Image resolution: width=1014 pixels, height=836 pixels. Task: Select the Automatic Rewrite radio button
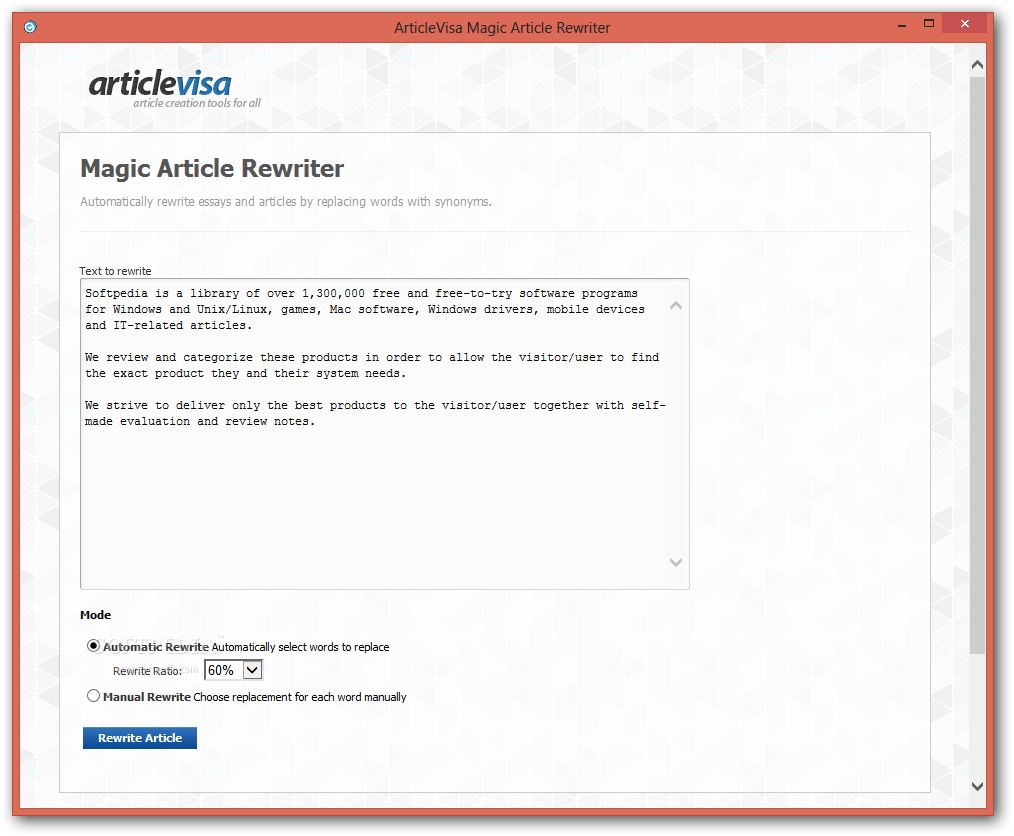[x=94, y=646]
